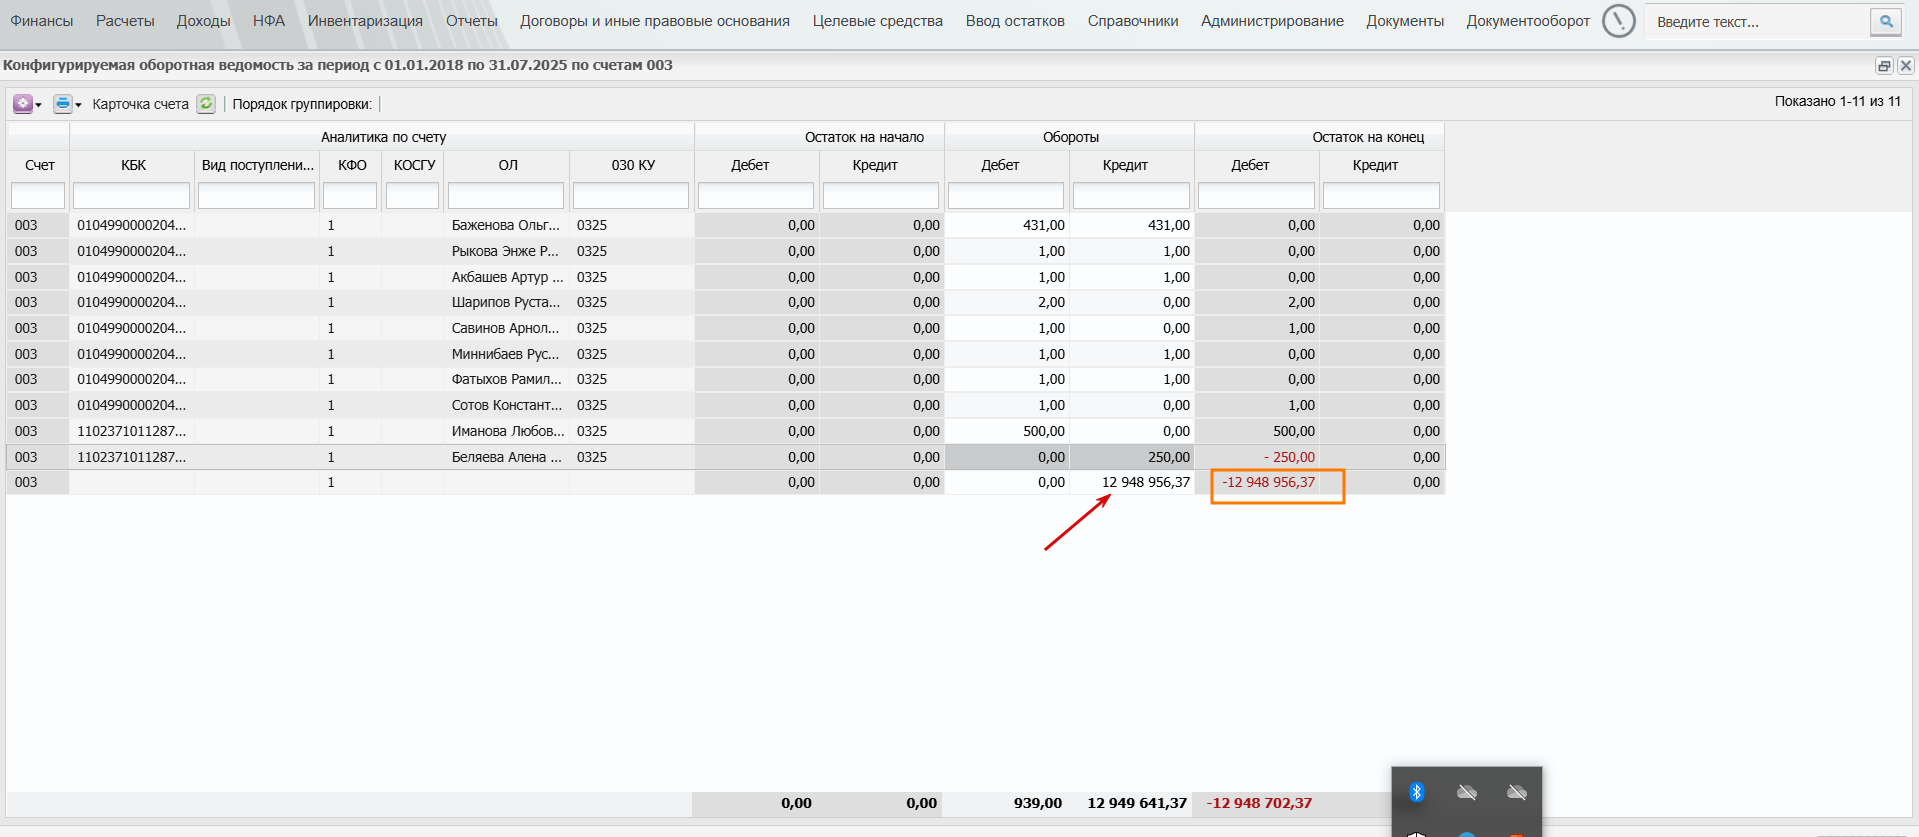
Task: Click the ОЛ filter input
Action: 506,195
